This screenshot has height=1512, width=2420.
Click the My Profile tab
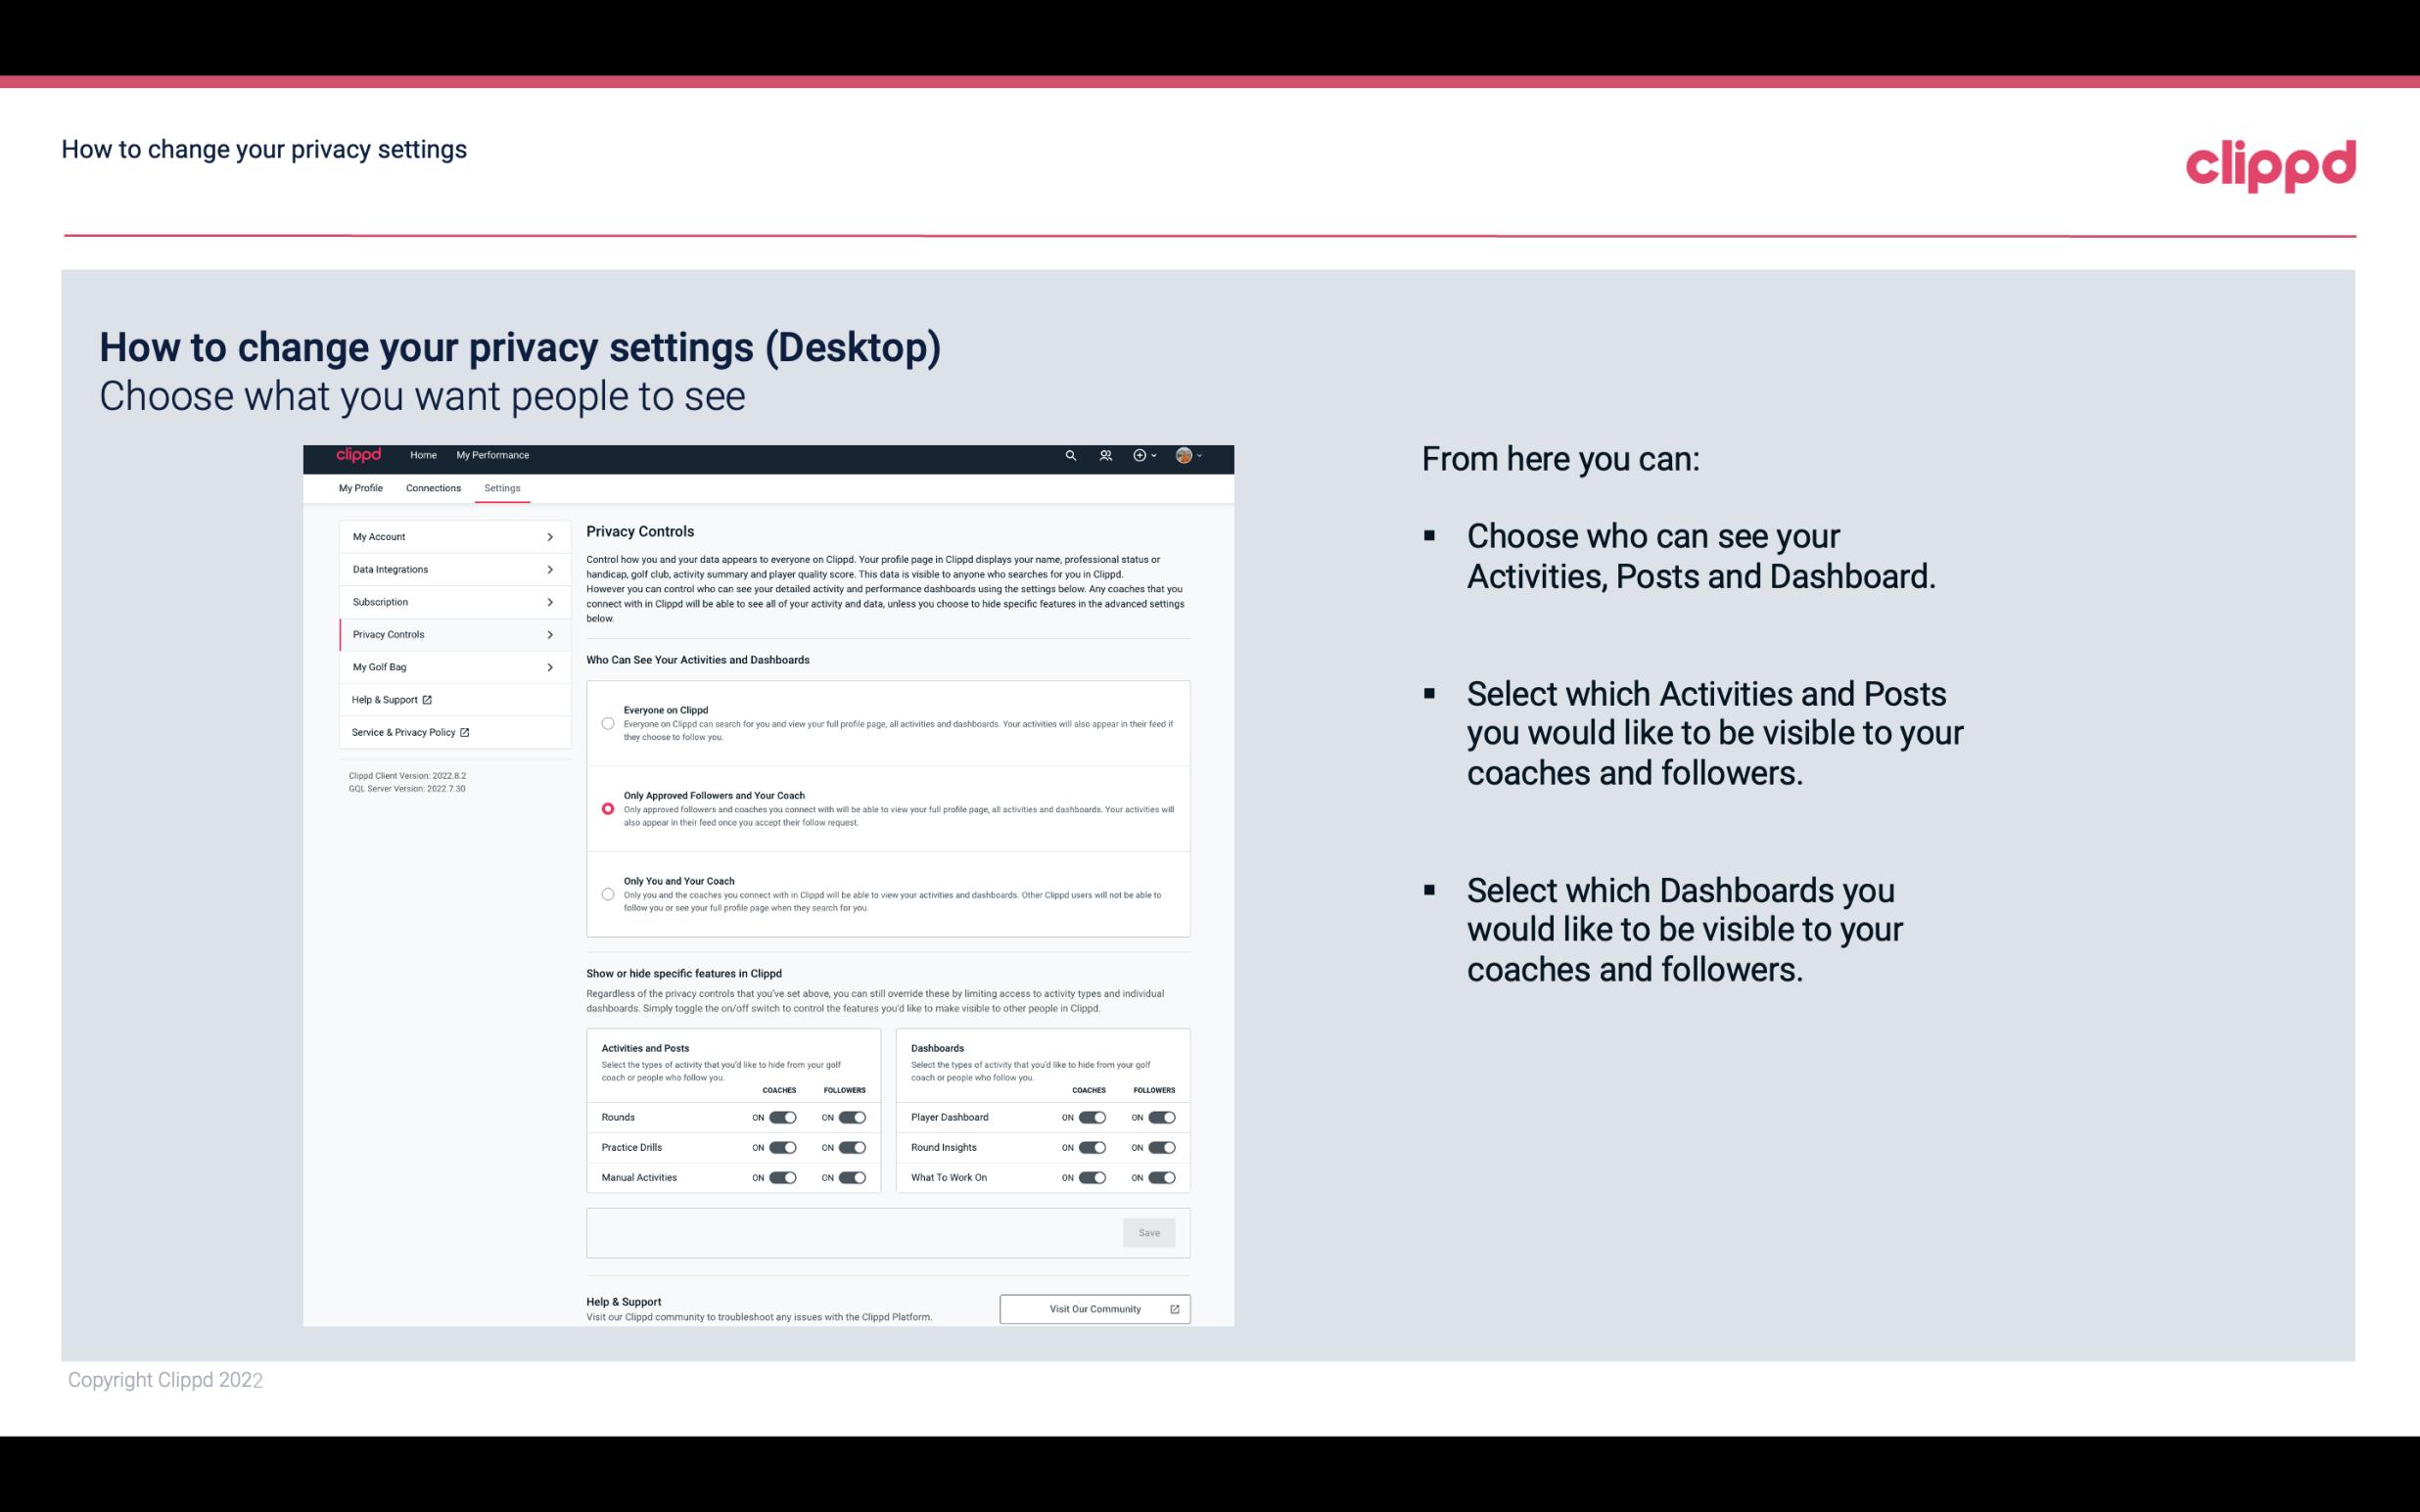360,487
